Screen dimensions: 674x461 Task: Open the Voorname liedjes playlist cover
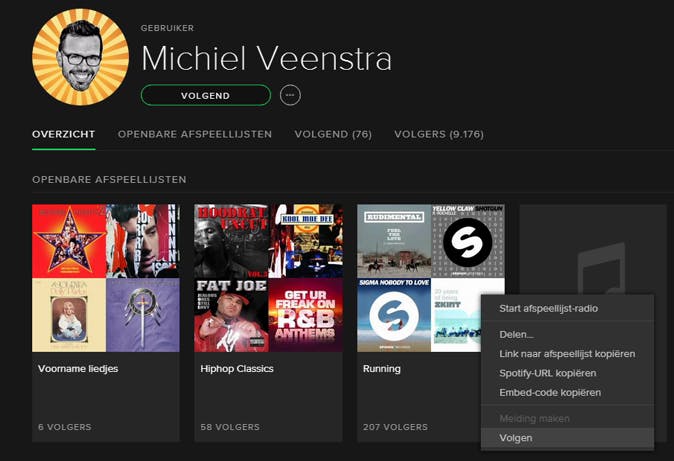[x=106, y=278]
